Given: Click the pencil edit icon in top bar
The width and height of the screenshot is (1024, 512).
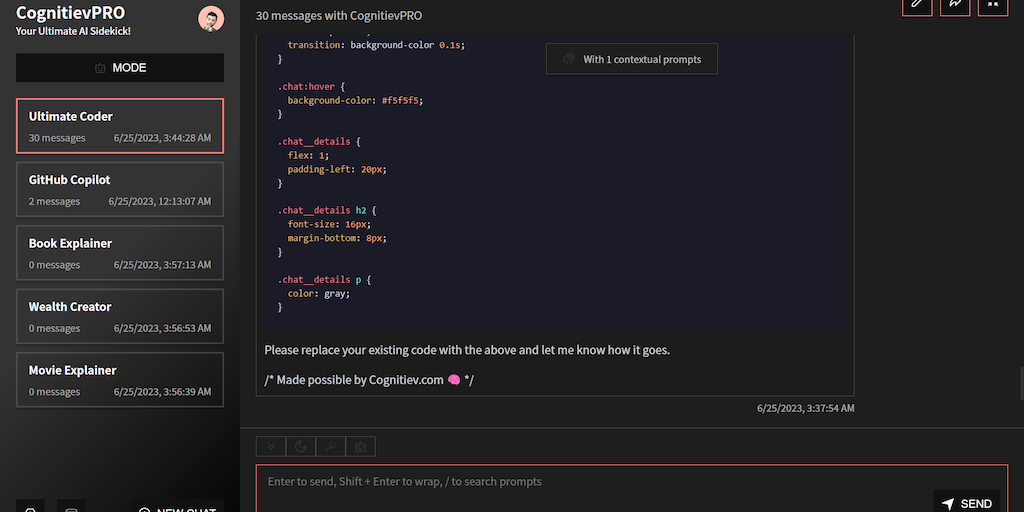Looking at the screenshot, I should pos(916,4).
